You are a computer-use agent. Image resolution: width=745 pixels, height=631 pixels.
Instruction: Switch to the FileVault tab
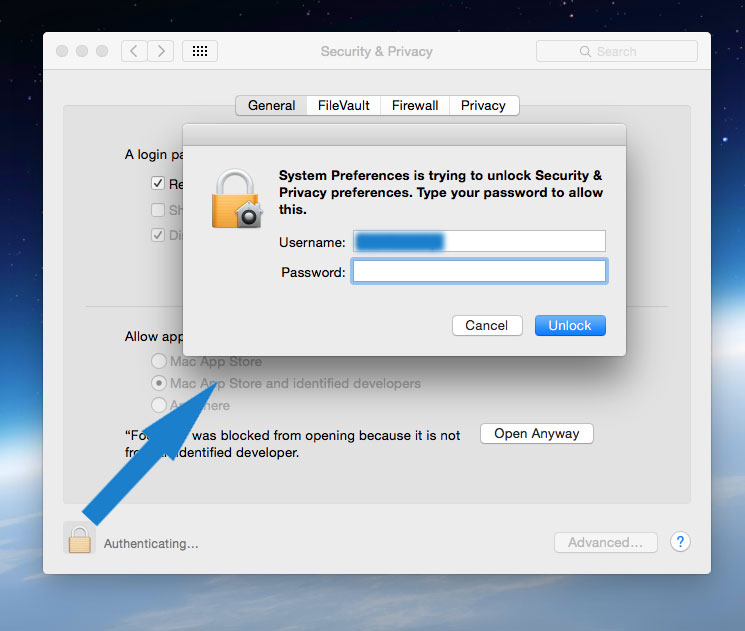tap(344, 105)
